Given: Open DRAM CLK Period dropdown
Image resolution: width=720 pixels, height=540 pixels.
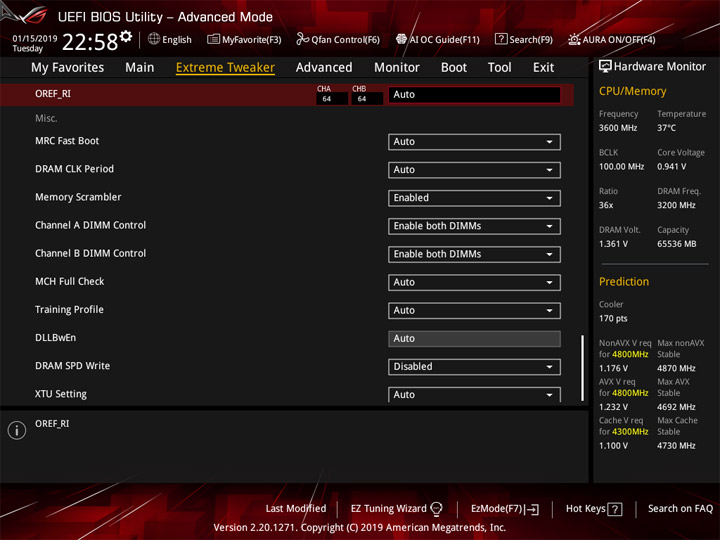Looking at the screenshot, I should (x=474, y=170).
